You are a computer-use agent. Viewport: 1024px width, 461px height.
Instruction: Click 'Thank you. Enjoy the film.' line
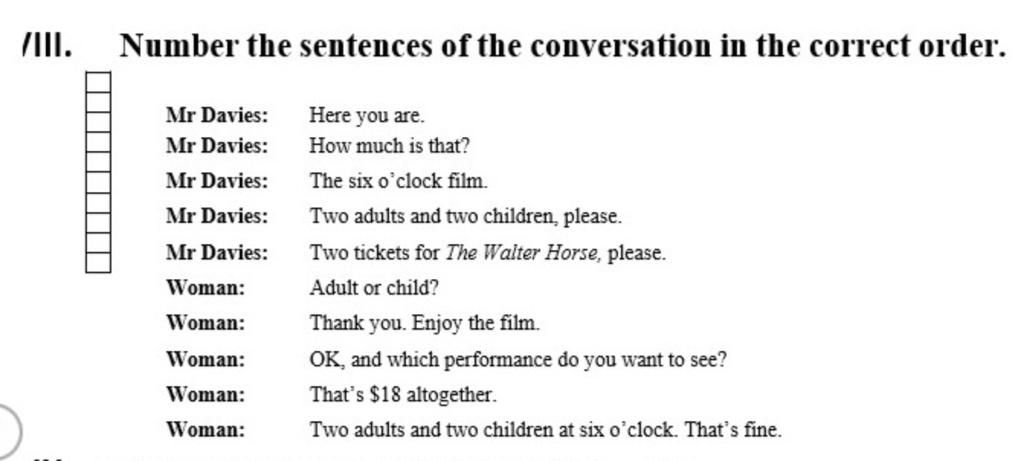pyautogui.click(x=424, y=323)
